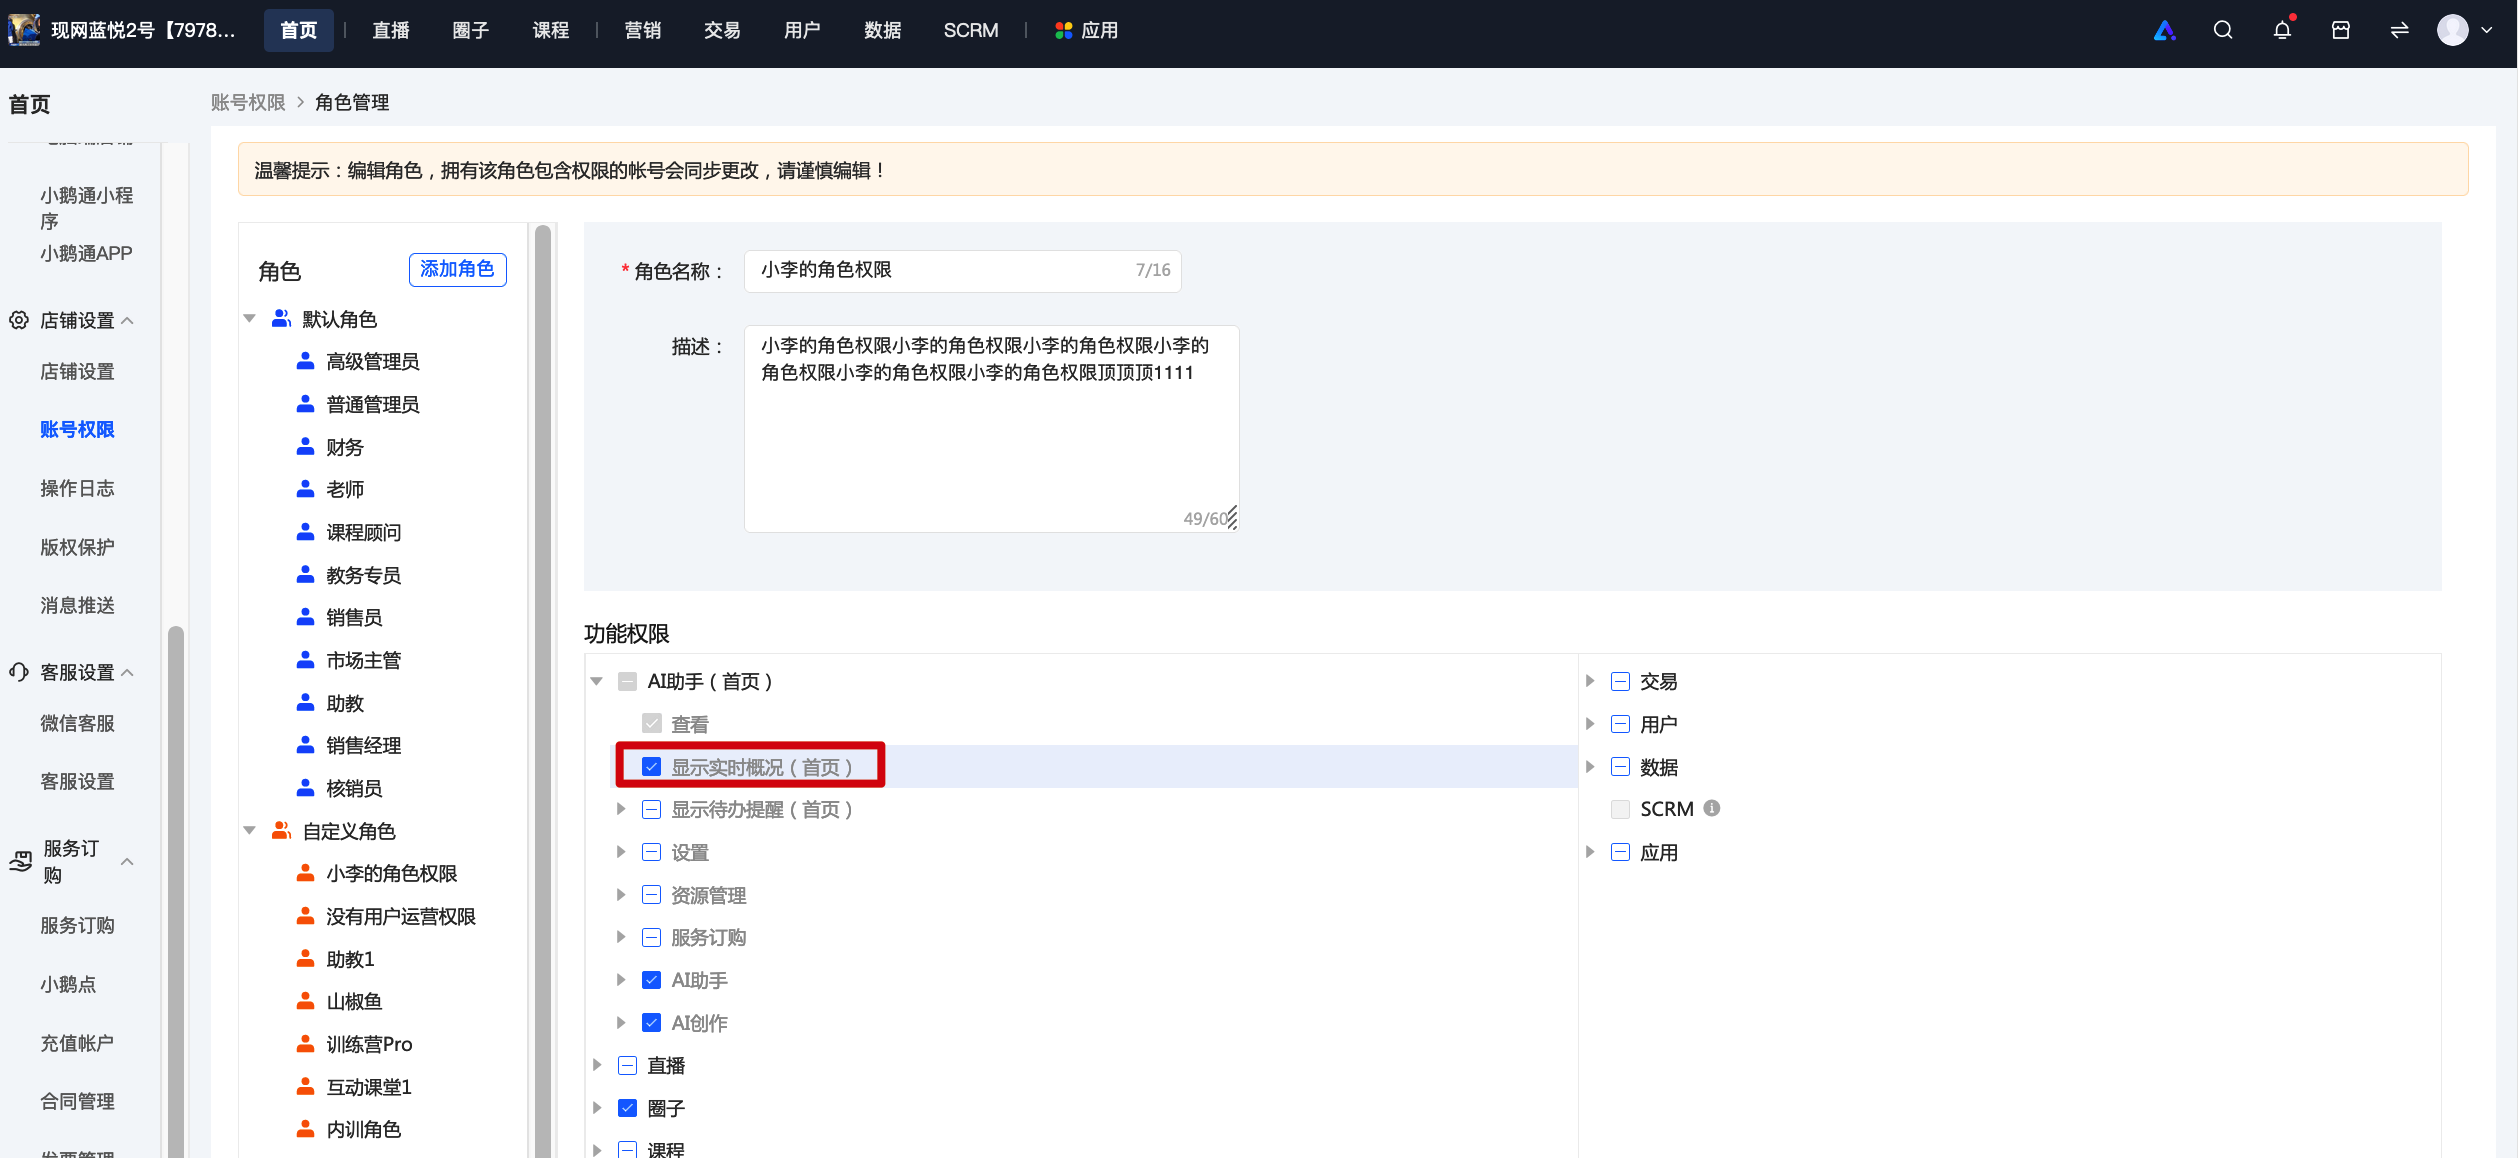Click the 账号权限 breadcrumb link
Image resolution: width=2518 pixels, height=1158 pixels.
coord(248,102)
